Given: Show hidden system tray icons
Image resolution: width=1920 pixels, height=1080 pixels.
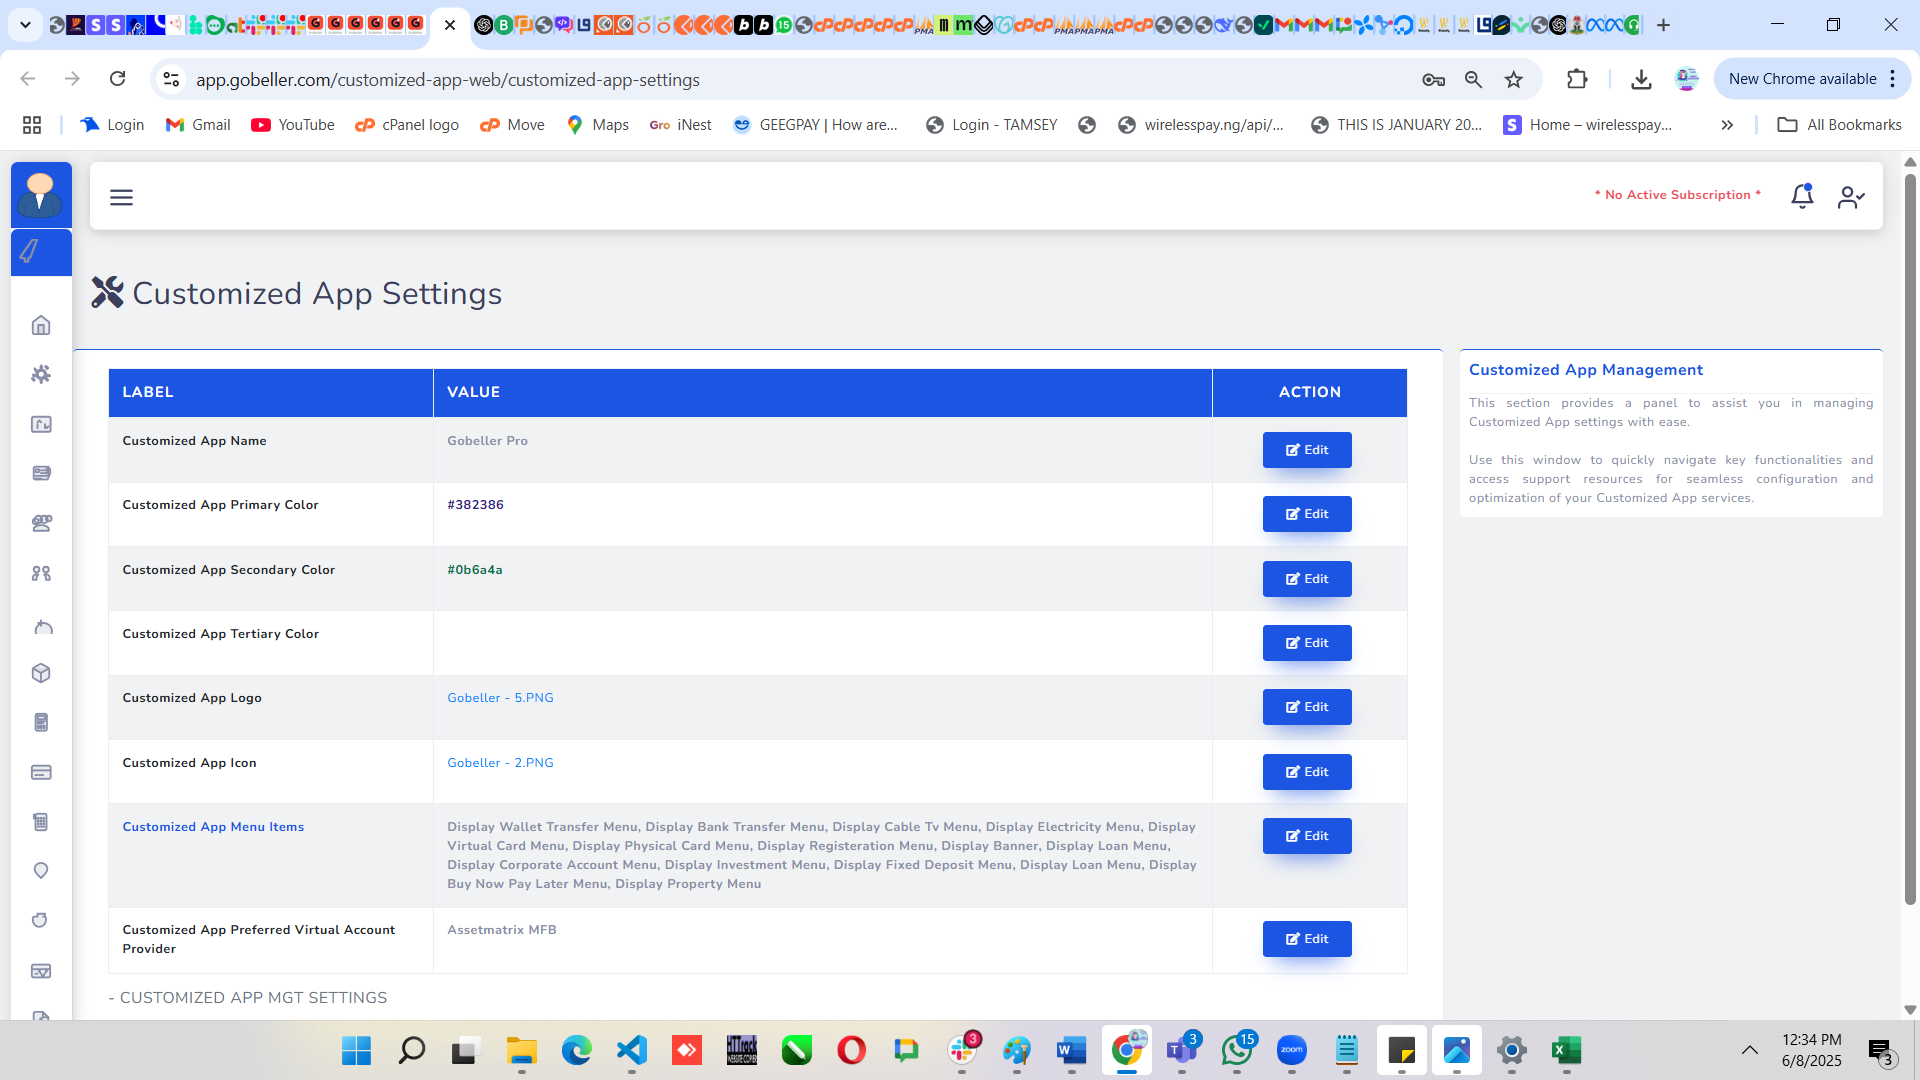Looking at the screenshot, I should pyautogui.click(x=1749, y=1050).
